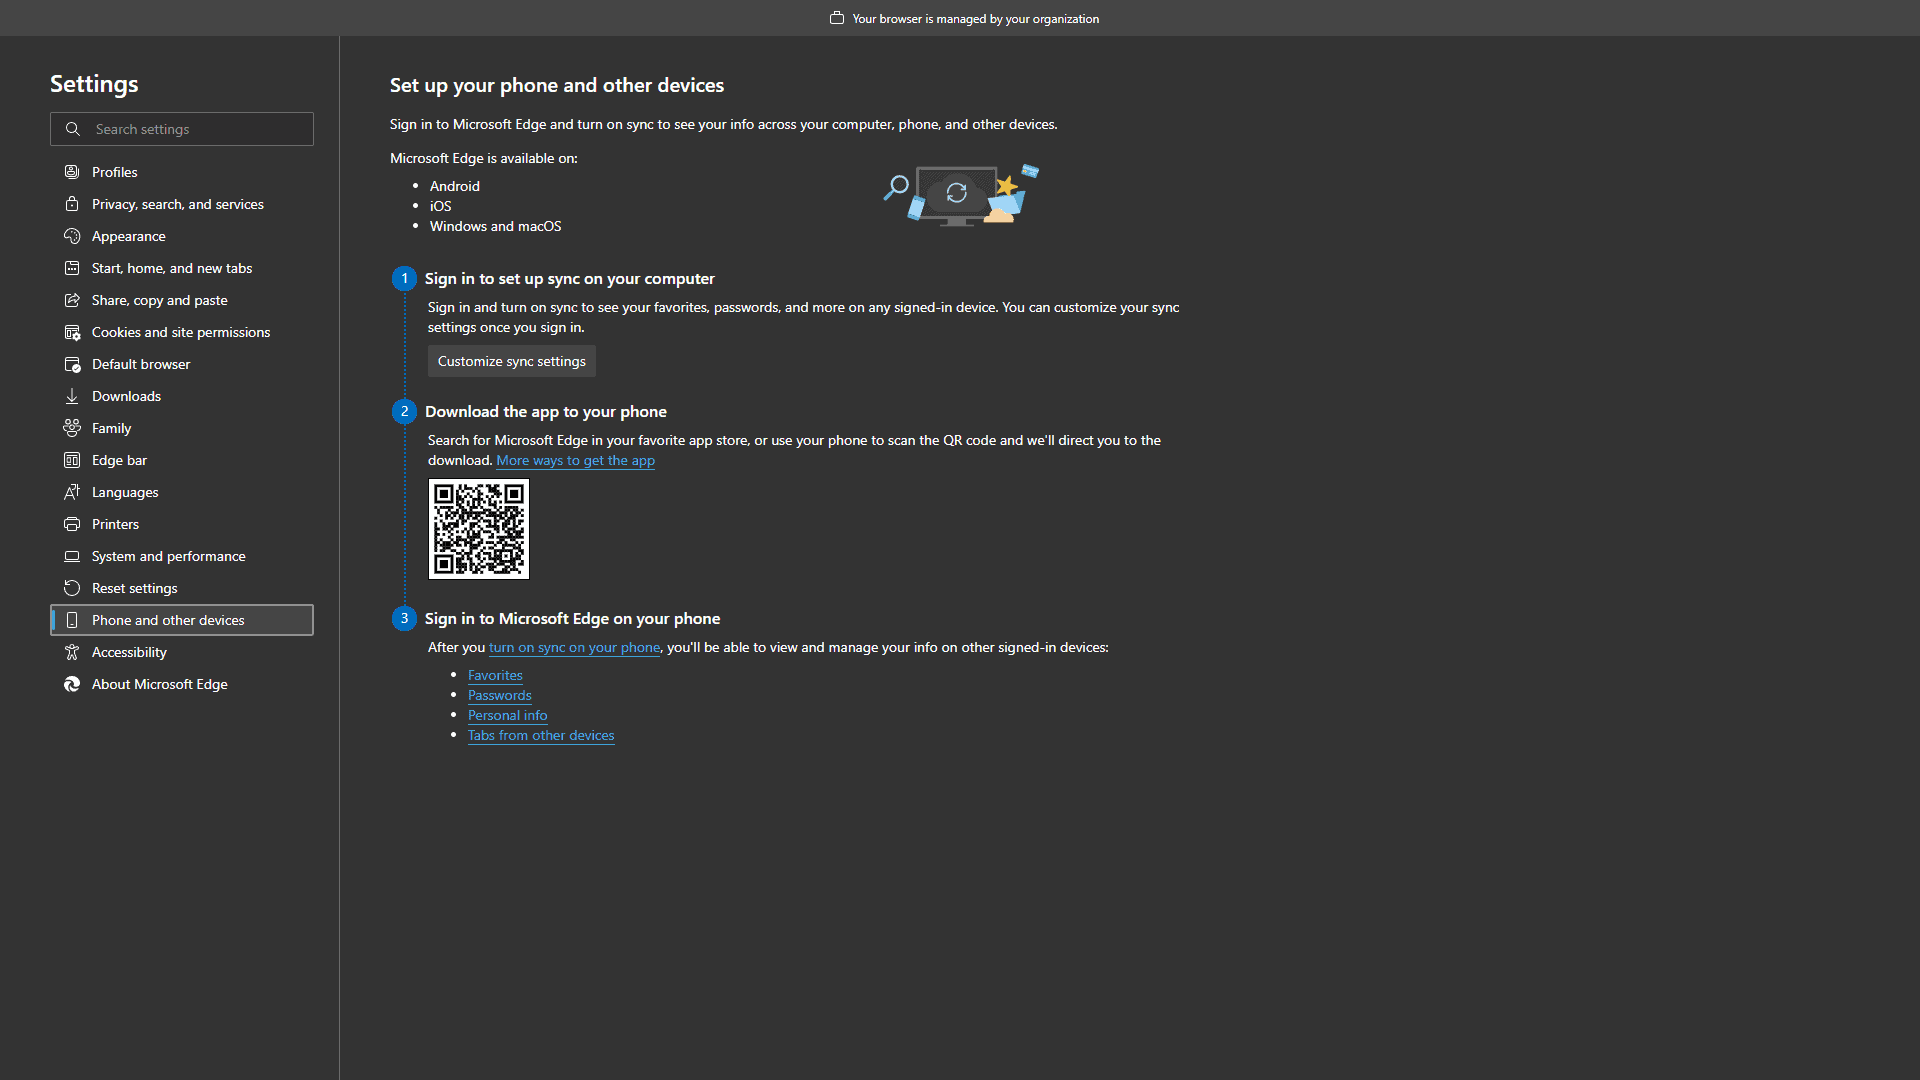Viewport: 1920px width, 1080px height.
Task: Select Reset settings in sidebar
Action: pos(182,588)
